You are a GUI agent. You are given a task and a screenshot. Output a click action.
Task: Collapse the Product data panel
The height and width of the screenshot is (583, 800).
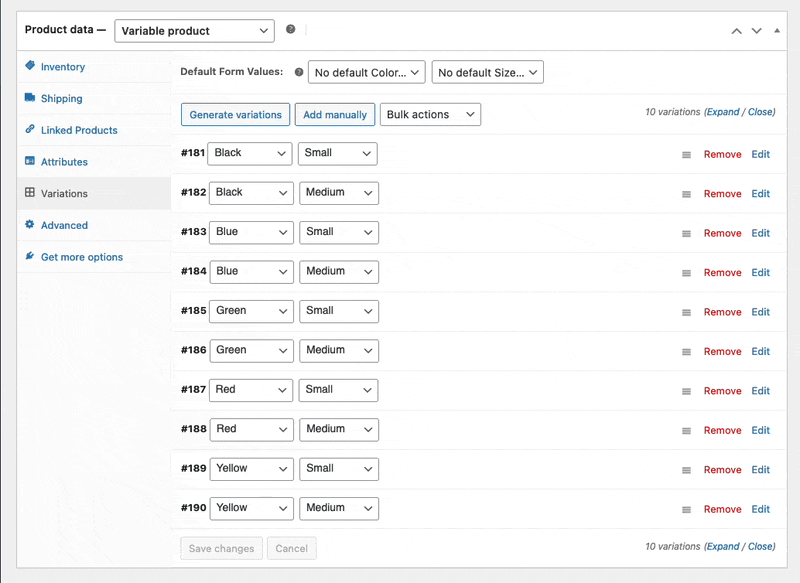[x=776, y=30]
